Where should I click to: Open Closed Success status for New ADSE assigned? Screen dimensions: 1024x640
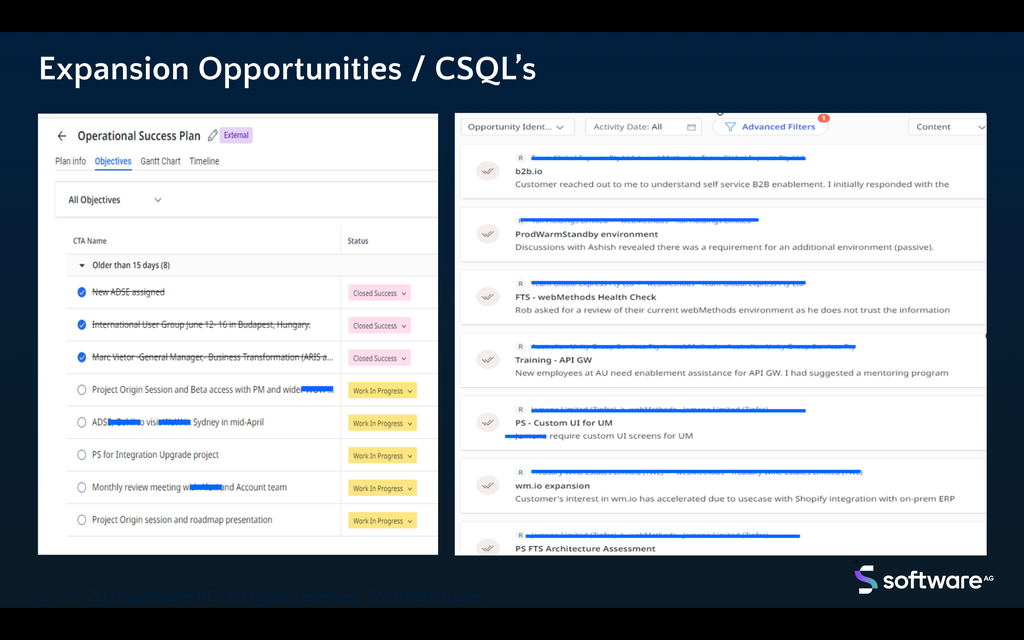coord(379,293)
